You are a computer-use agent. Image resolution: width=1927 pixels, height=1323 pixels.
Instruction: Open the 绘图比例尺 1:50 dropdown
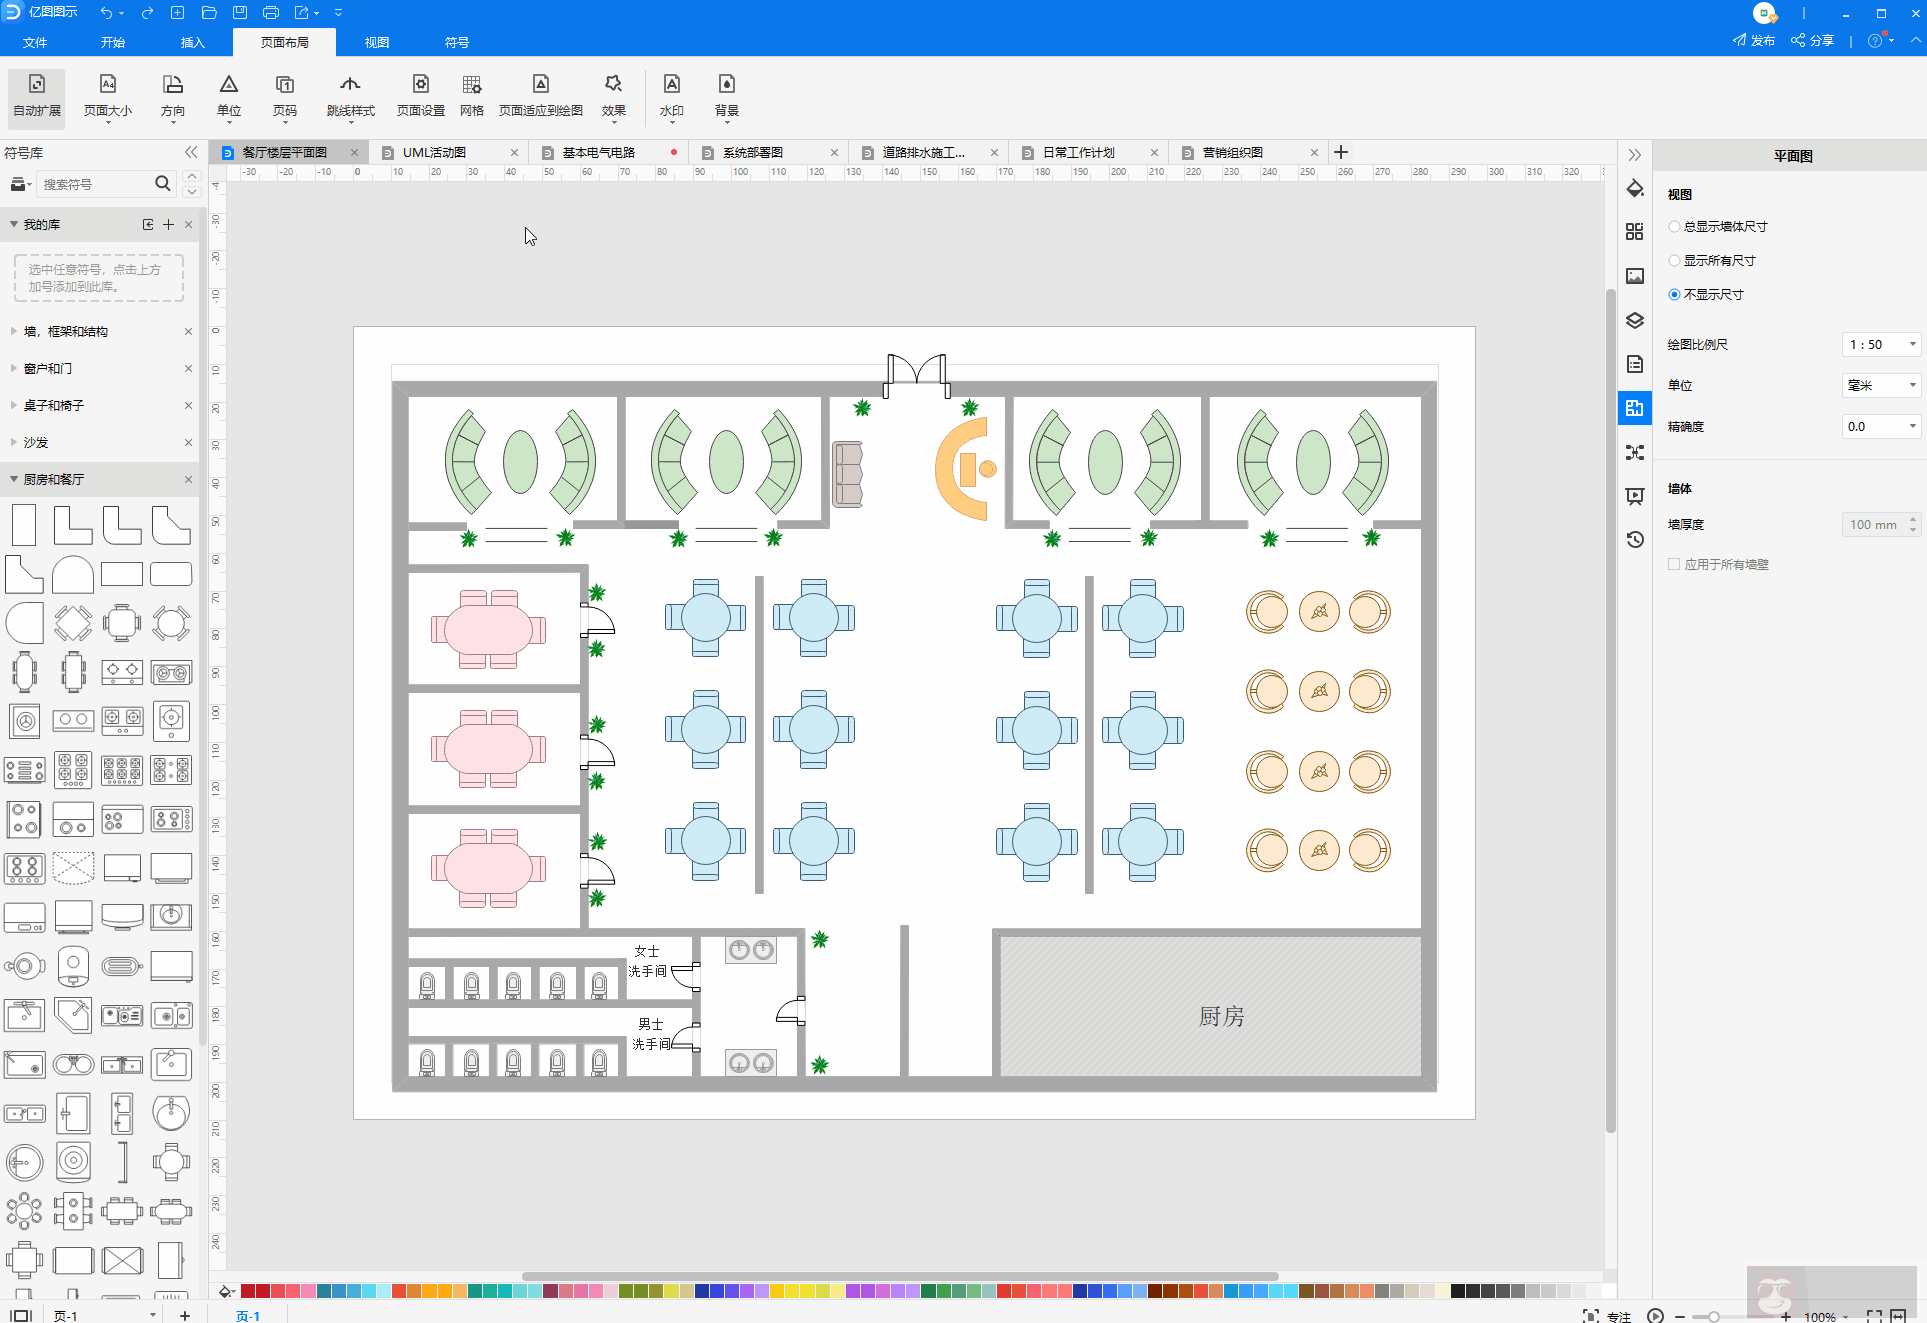click(1881, 345)
